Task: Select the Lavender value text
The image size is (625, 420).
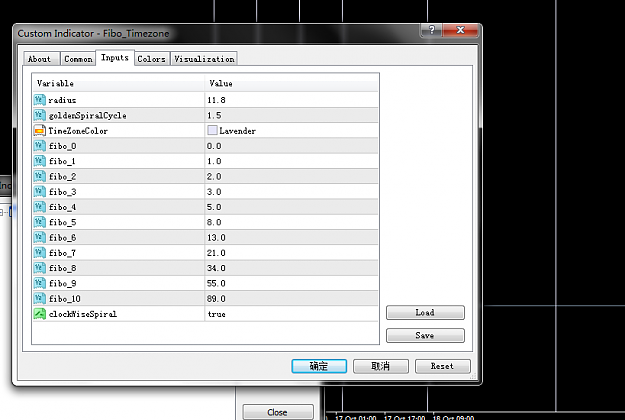Action: (x=238, y=131)
